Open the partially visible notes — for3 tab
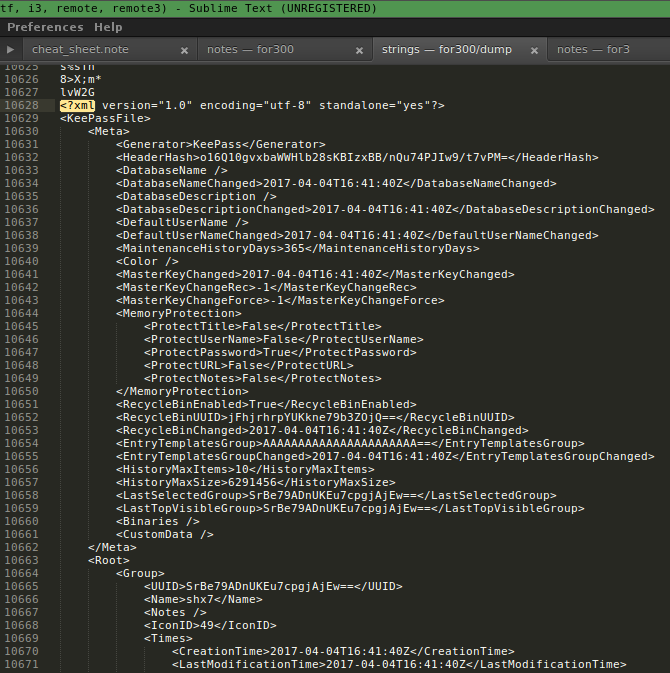This screenshot has width=670, height=673. tap(593, 49)
